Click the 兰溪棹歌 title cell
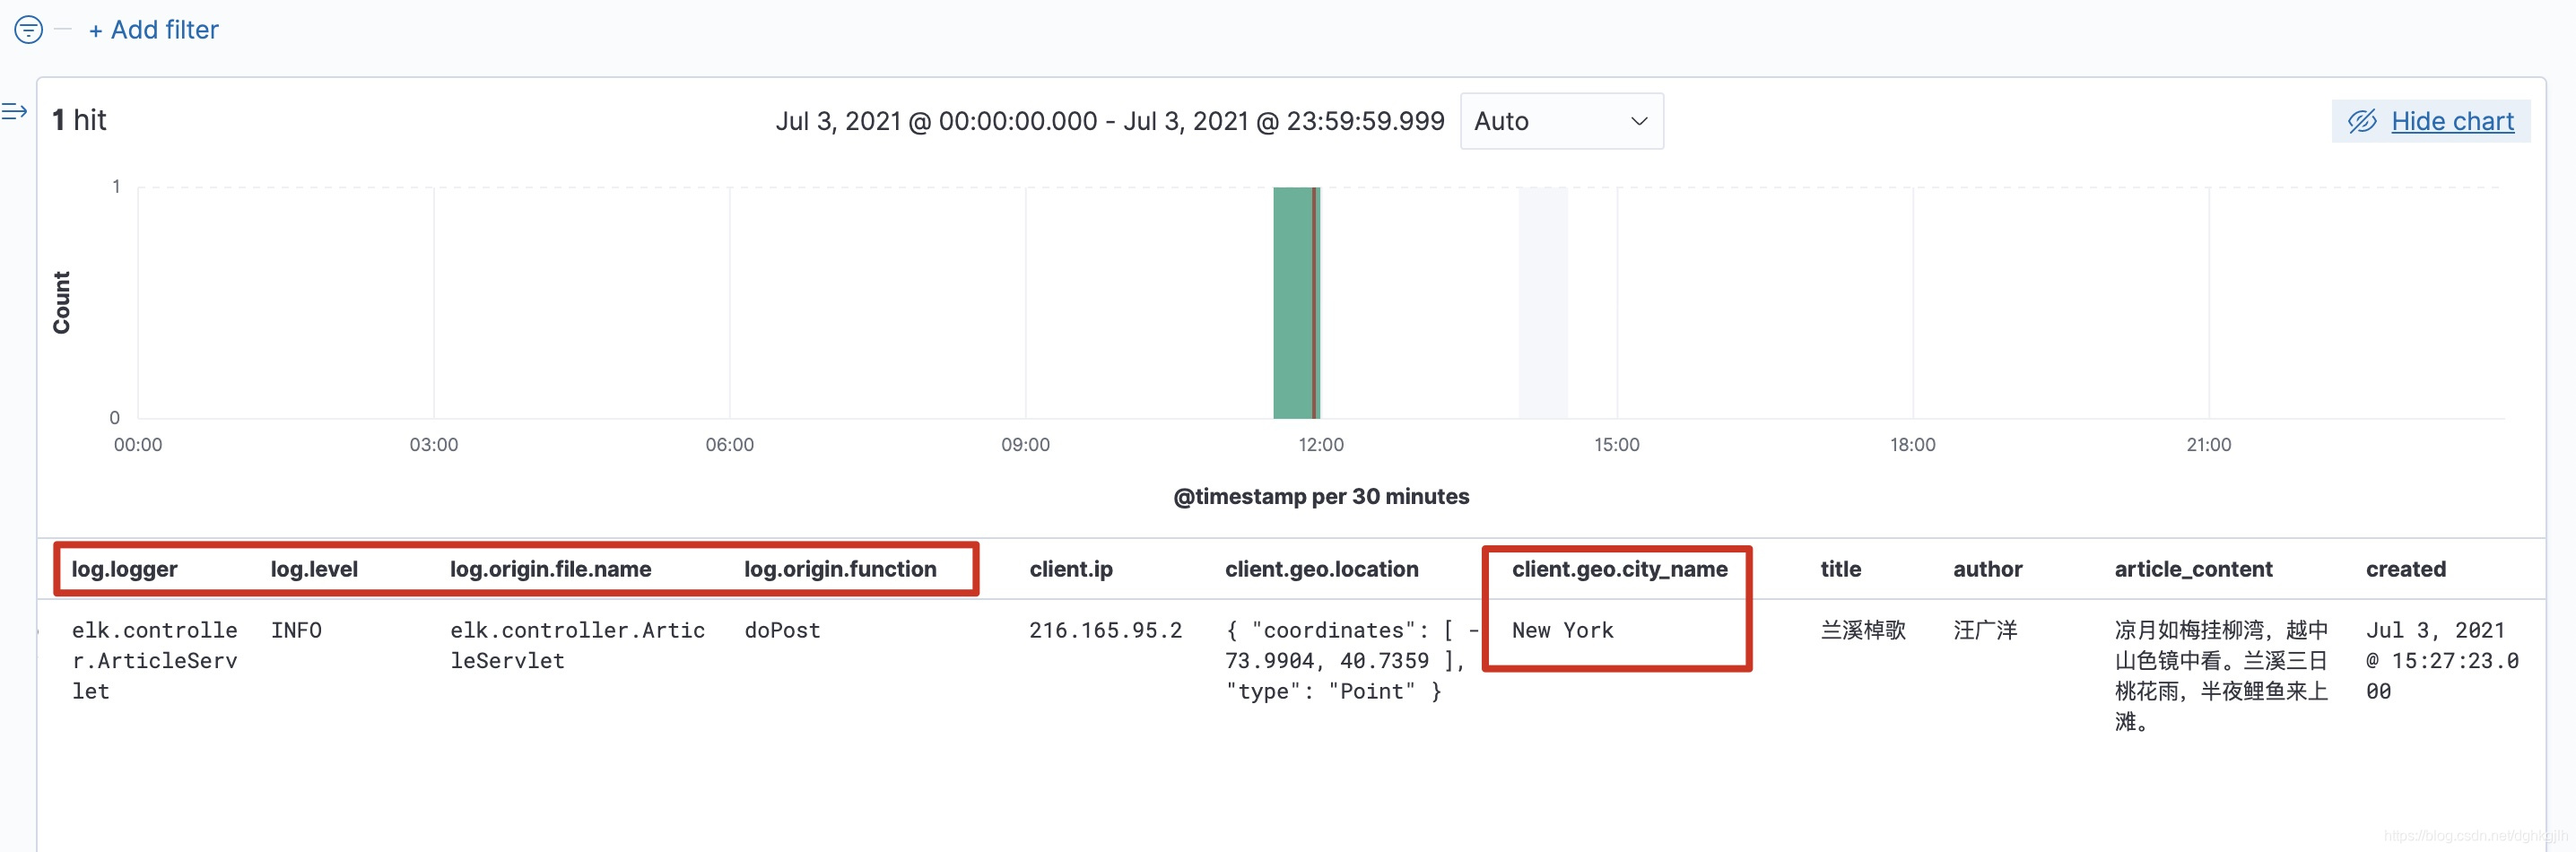 pyautogui.click(x=1863, y=630)
